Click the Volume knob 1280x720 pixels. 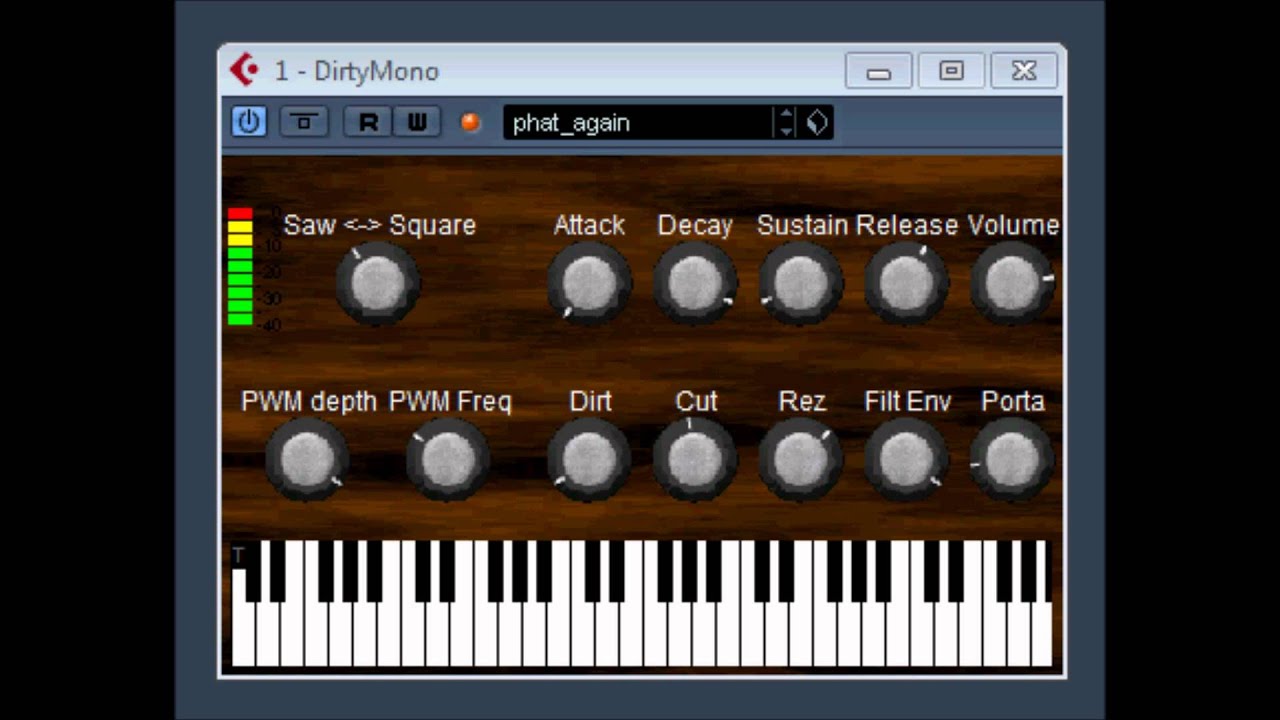coord(1013,284)
